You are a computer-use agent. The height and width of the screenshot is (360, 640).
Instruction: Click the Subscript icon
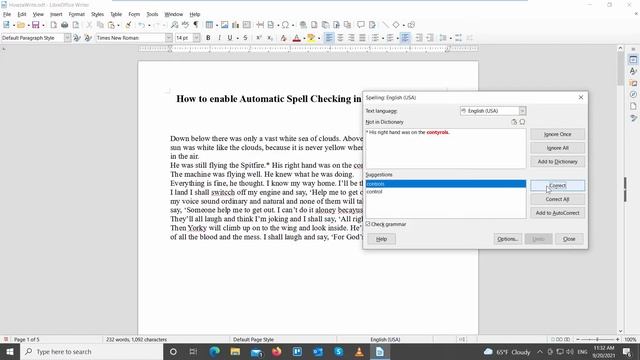tap(270, 38)
